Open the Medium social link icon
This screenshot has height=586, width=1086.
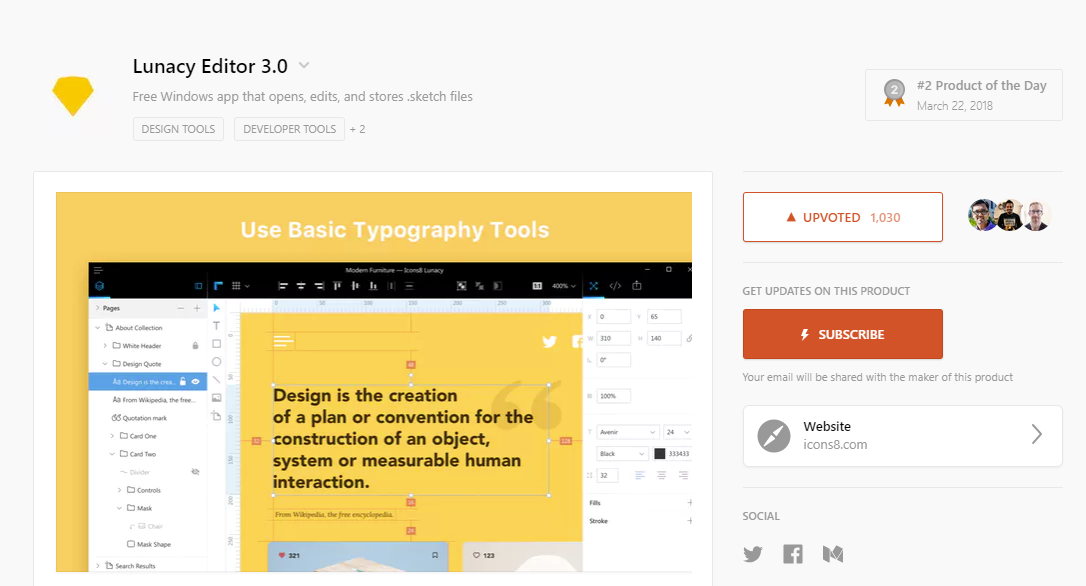(x=833, y=554)
